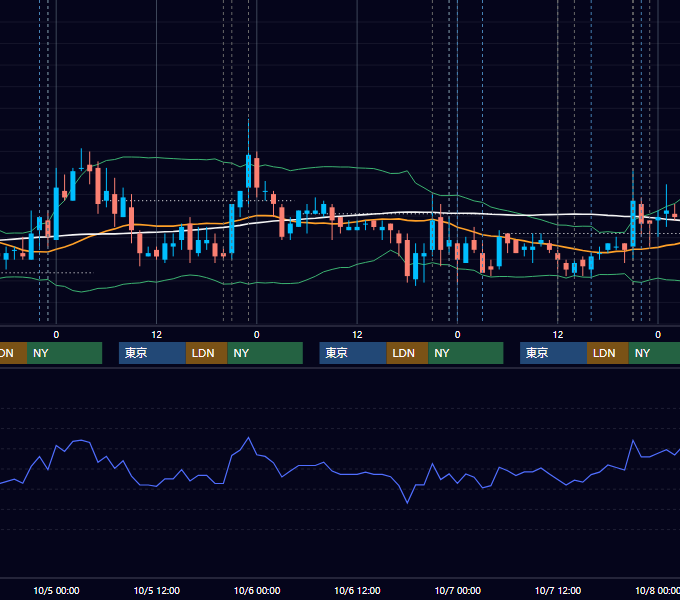Viewport: 680px width, 600px height.
Task: Click the NY session block spanning 10/7 00:00
Action: pos(466,353)
